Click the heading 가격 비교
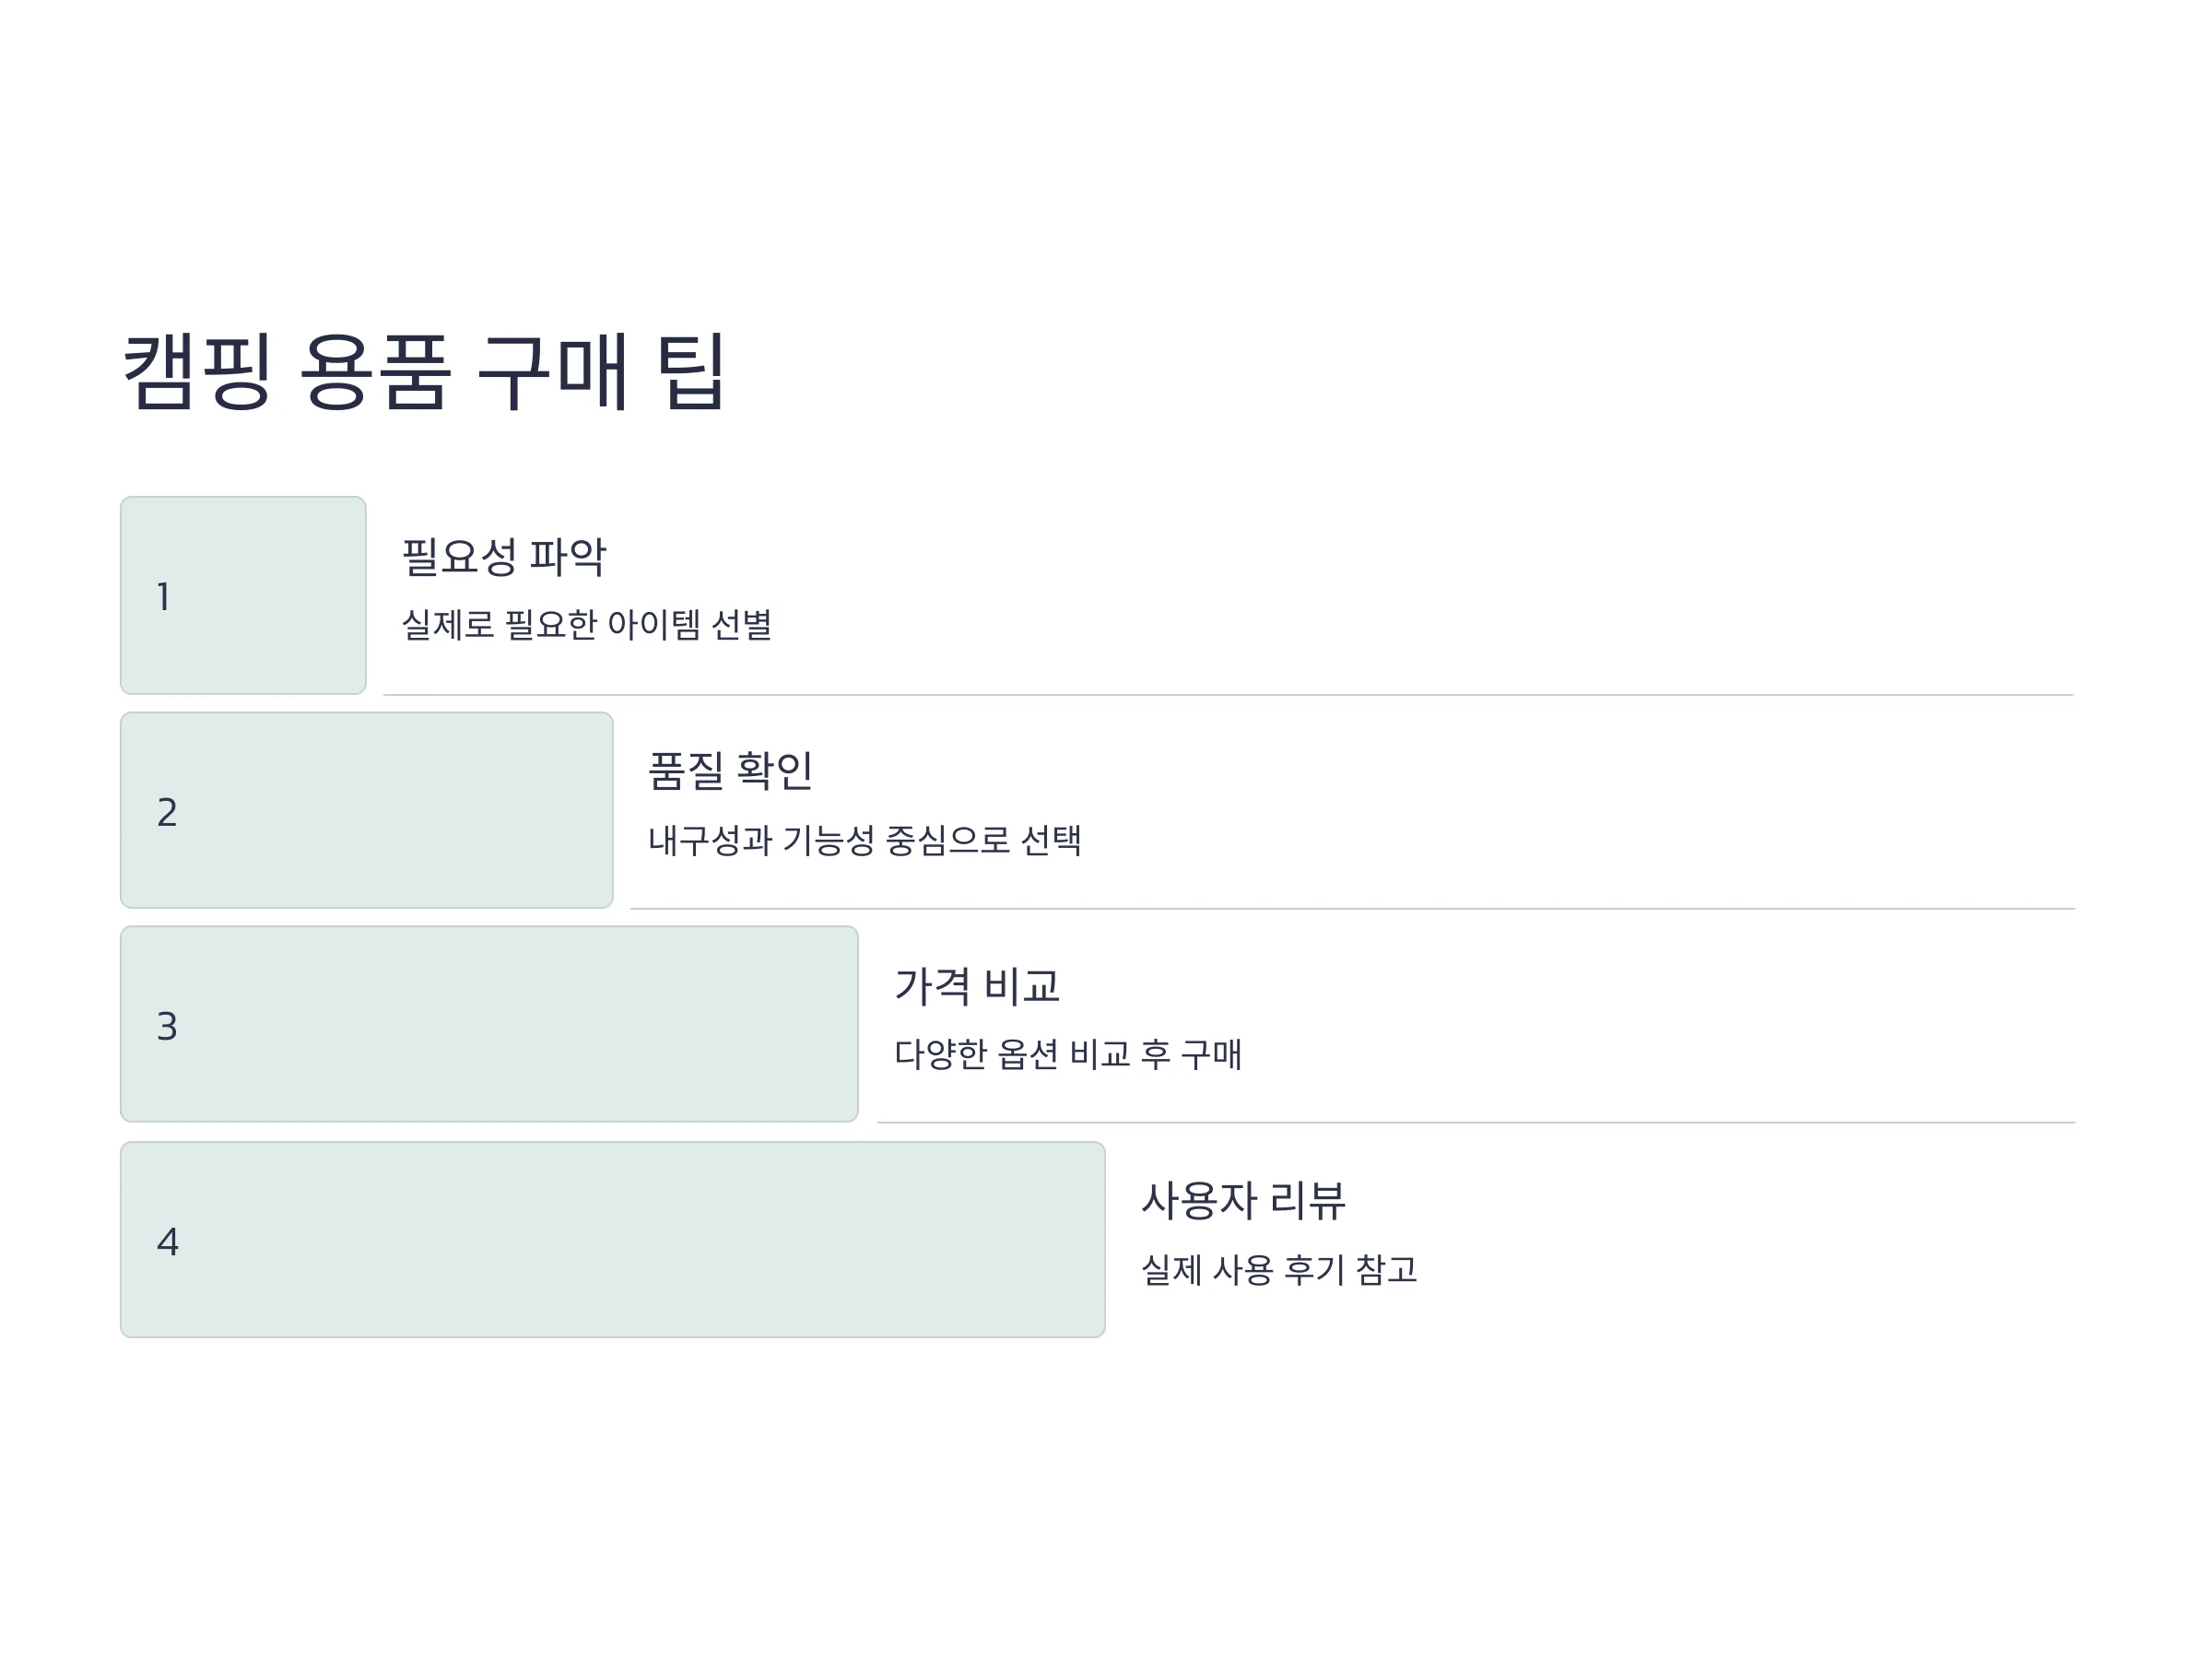The width and height of the screenshot is (2212, 1659). pyautogui.click(x=977, y=986)
